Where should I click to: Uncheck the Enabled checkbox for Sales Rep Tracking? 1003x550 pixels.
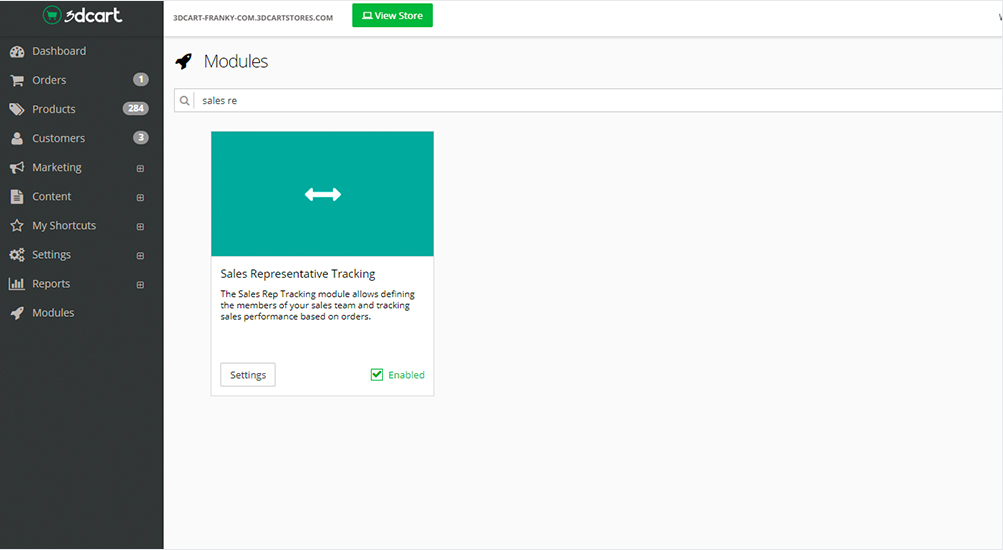[x=377, y=375]
